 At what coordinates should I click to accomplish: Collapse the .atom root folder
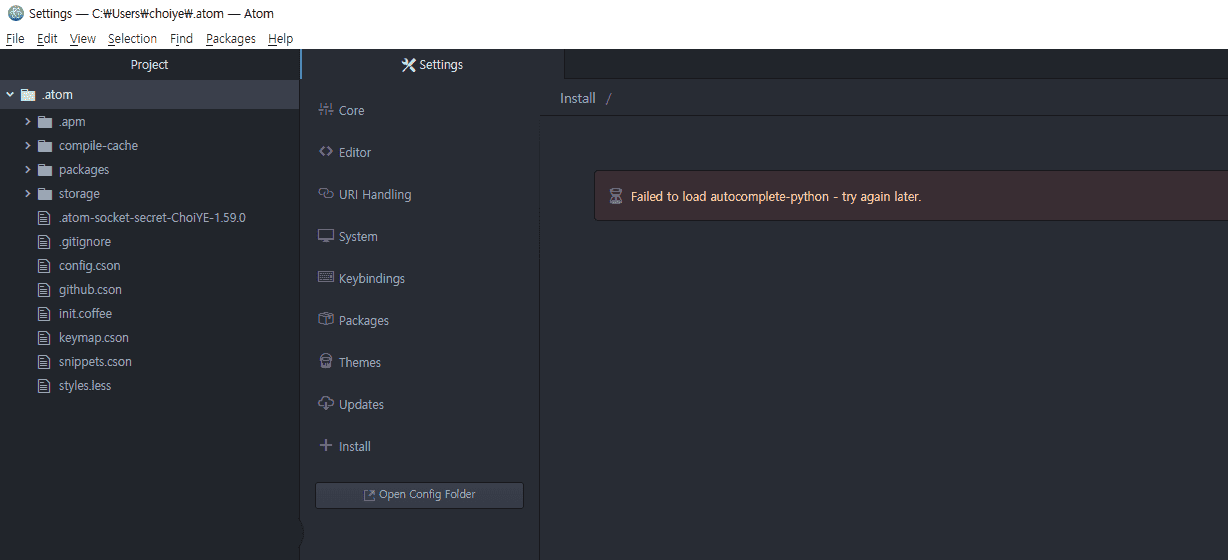(10, 95)
